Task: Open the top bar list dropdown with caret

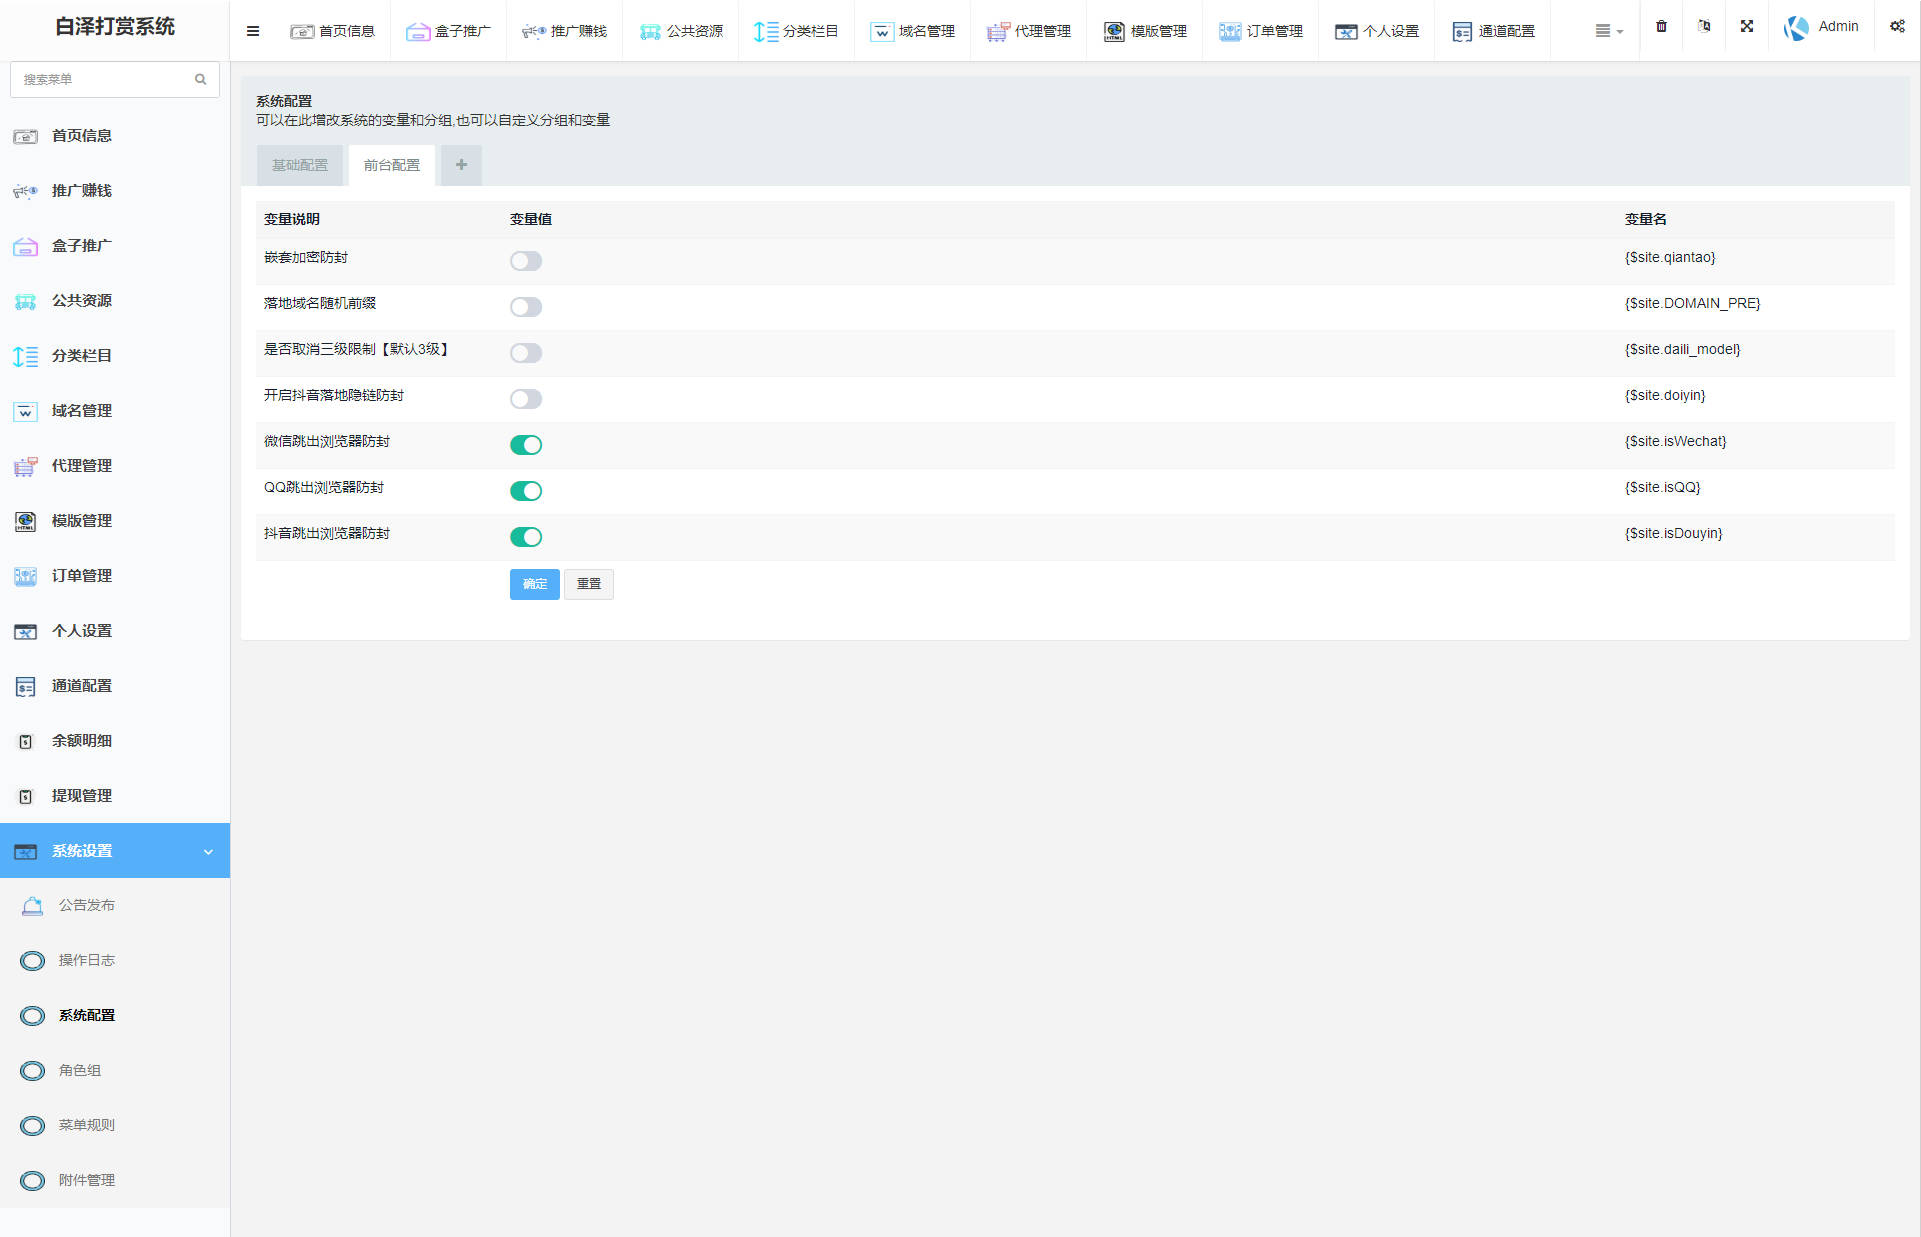Action: click(x=1609, y=31)
